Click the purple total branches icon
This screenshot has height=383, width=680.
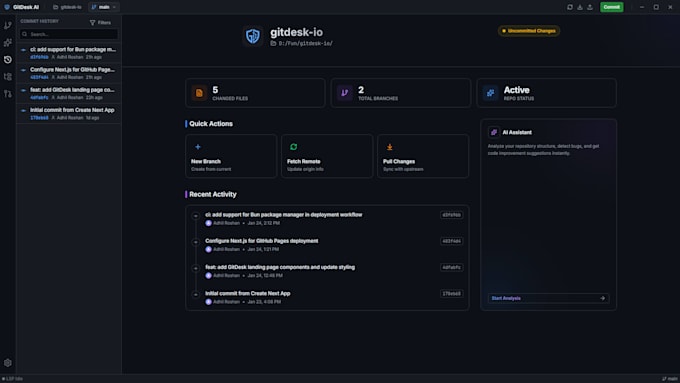coord(345,93)
